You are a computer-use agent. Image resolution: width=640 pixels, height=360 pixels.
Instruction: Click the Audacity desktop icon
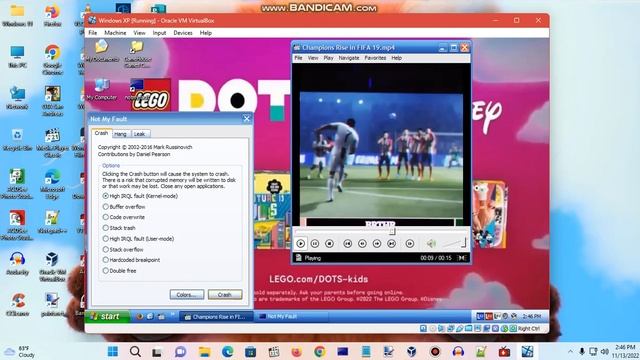[x=18, y=263]
